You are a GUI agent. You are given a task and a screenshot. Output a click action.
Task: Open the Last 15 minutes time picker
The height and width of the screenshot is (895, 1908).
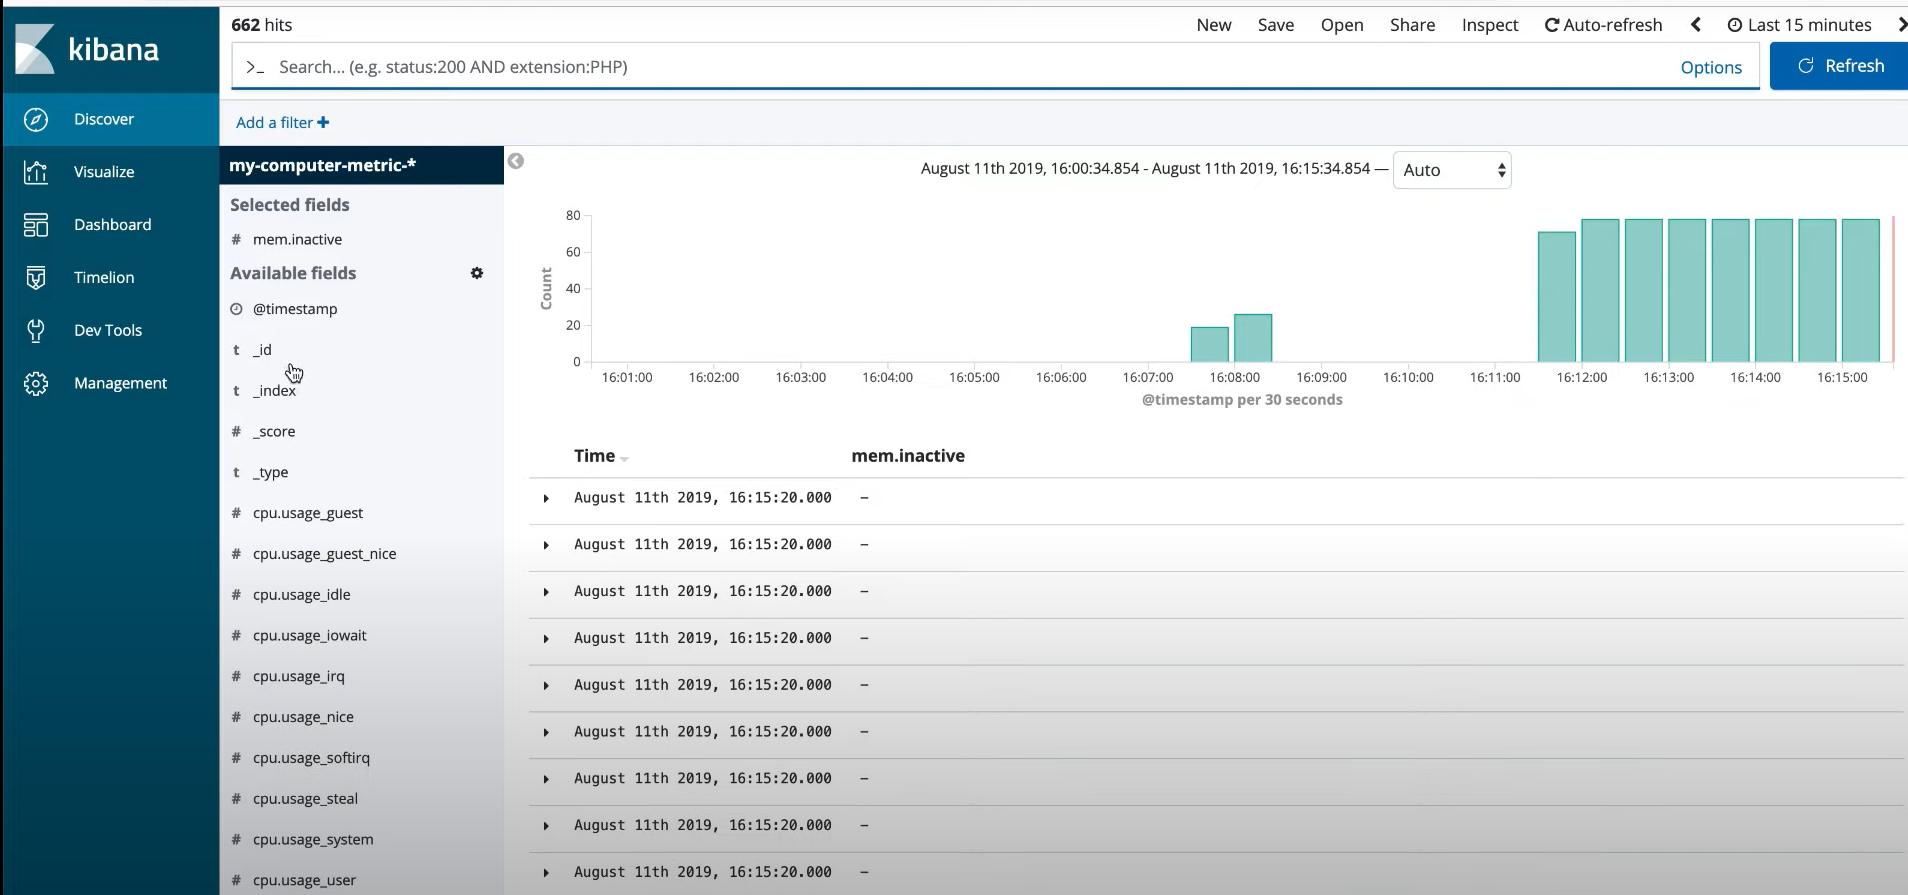[1799, 25]
